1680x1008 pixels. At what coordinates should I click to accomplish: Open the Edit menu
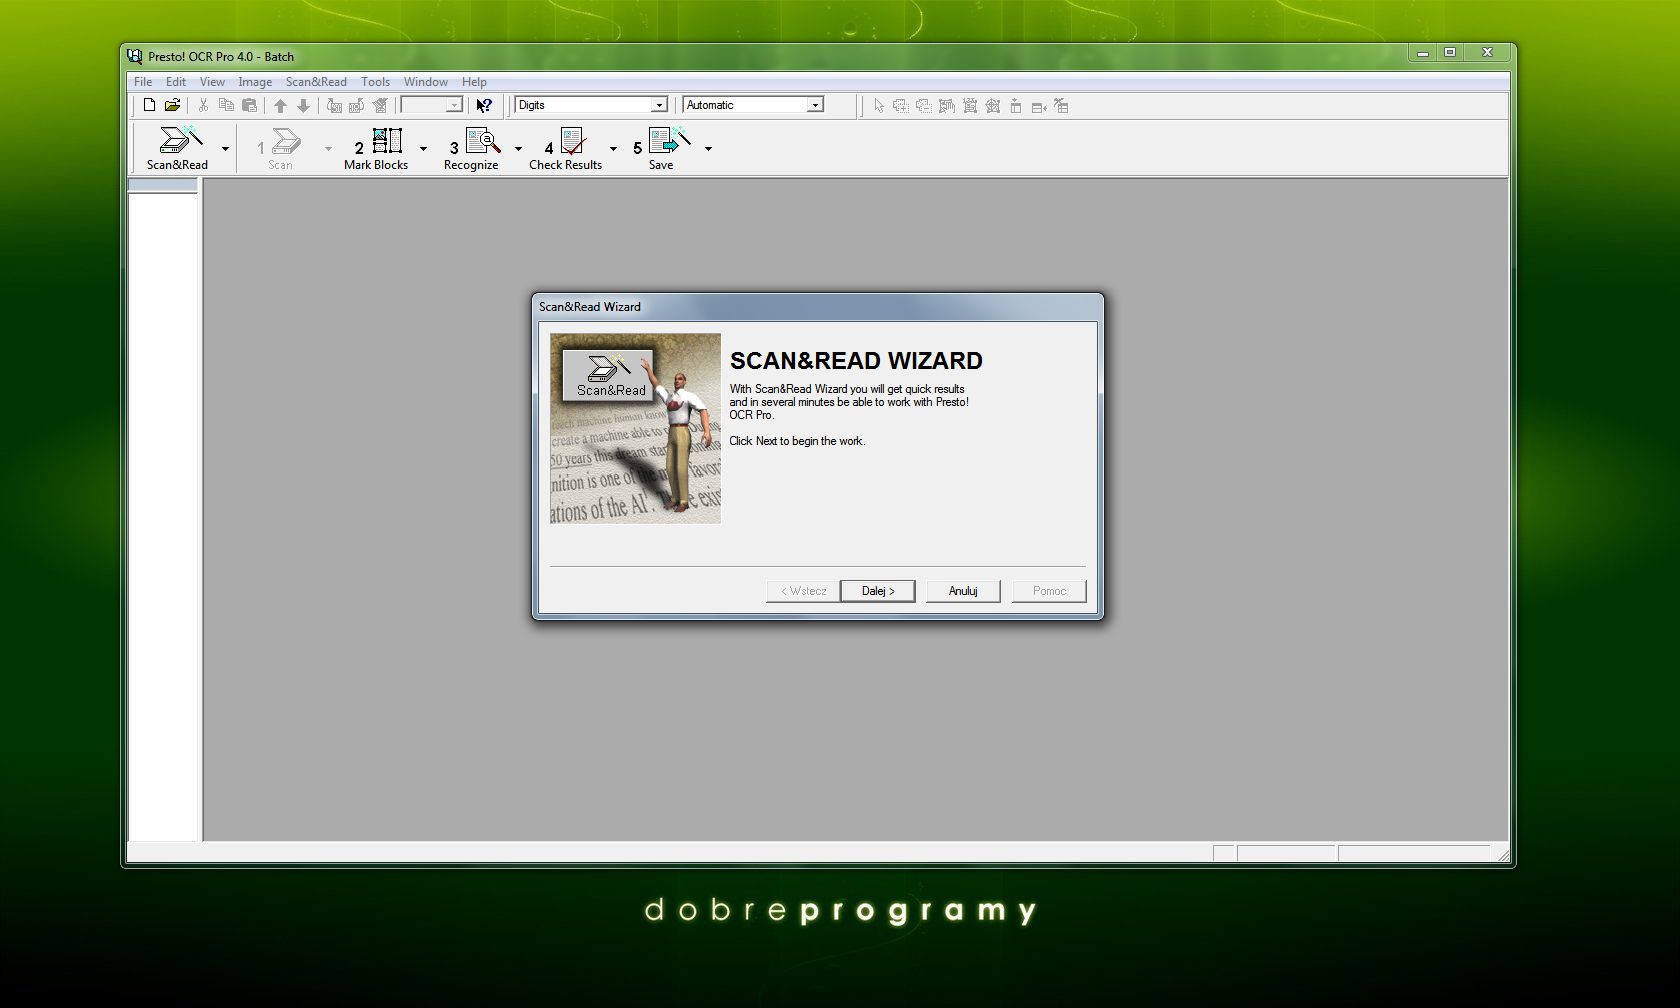tap(176, 82)
